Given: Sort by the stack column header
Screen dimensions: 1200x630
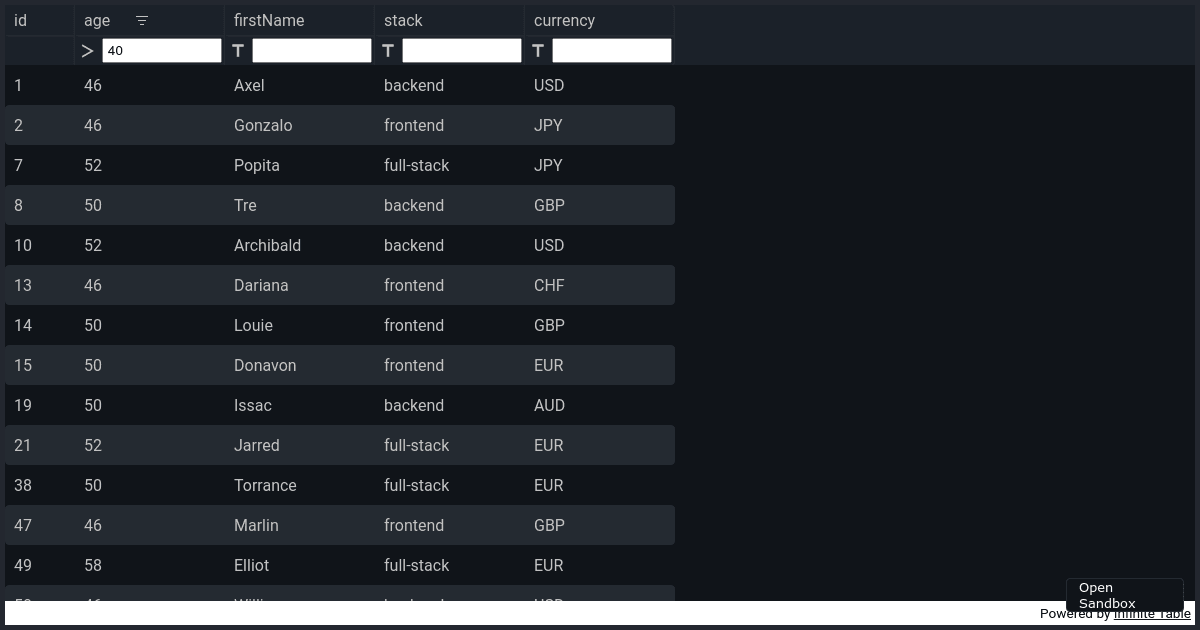Looking at the screenshot, I should tap(450, 20).
